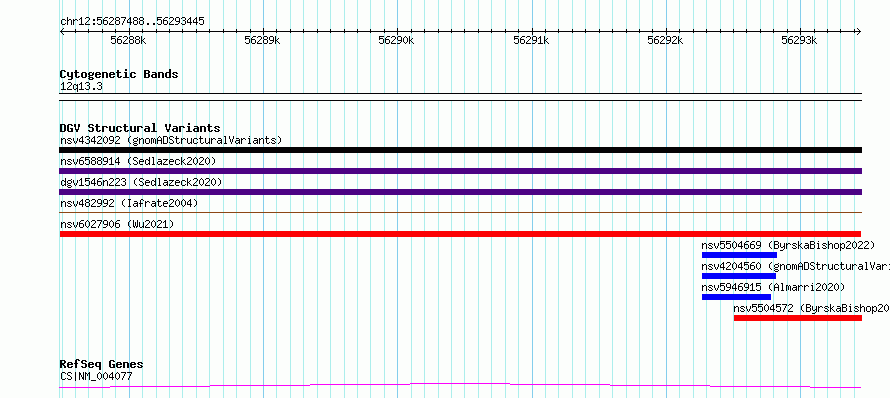
Task: Click the DGV Structural Variants track heading
Action: (x=140, y=128)
